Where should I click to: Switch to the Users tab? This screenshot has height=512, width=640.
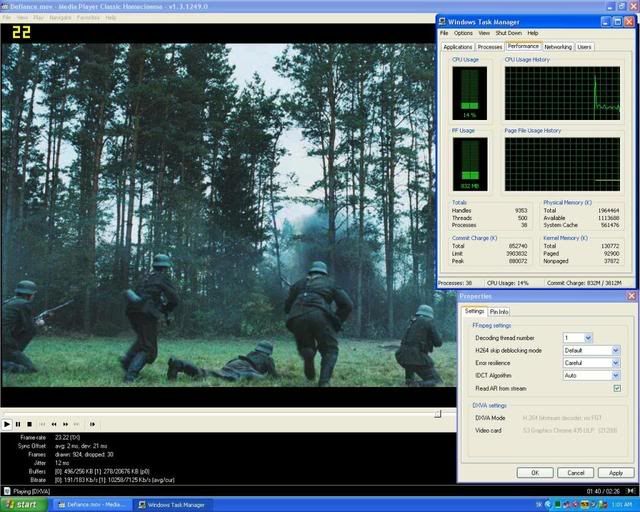coord(584,47)
